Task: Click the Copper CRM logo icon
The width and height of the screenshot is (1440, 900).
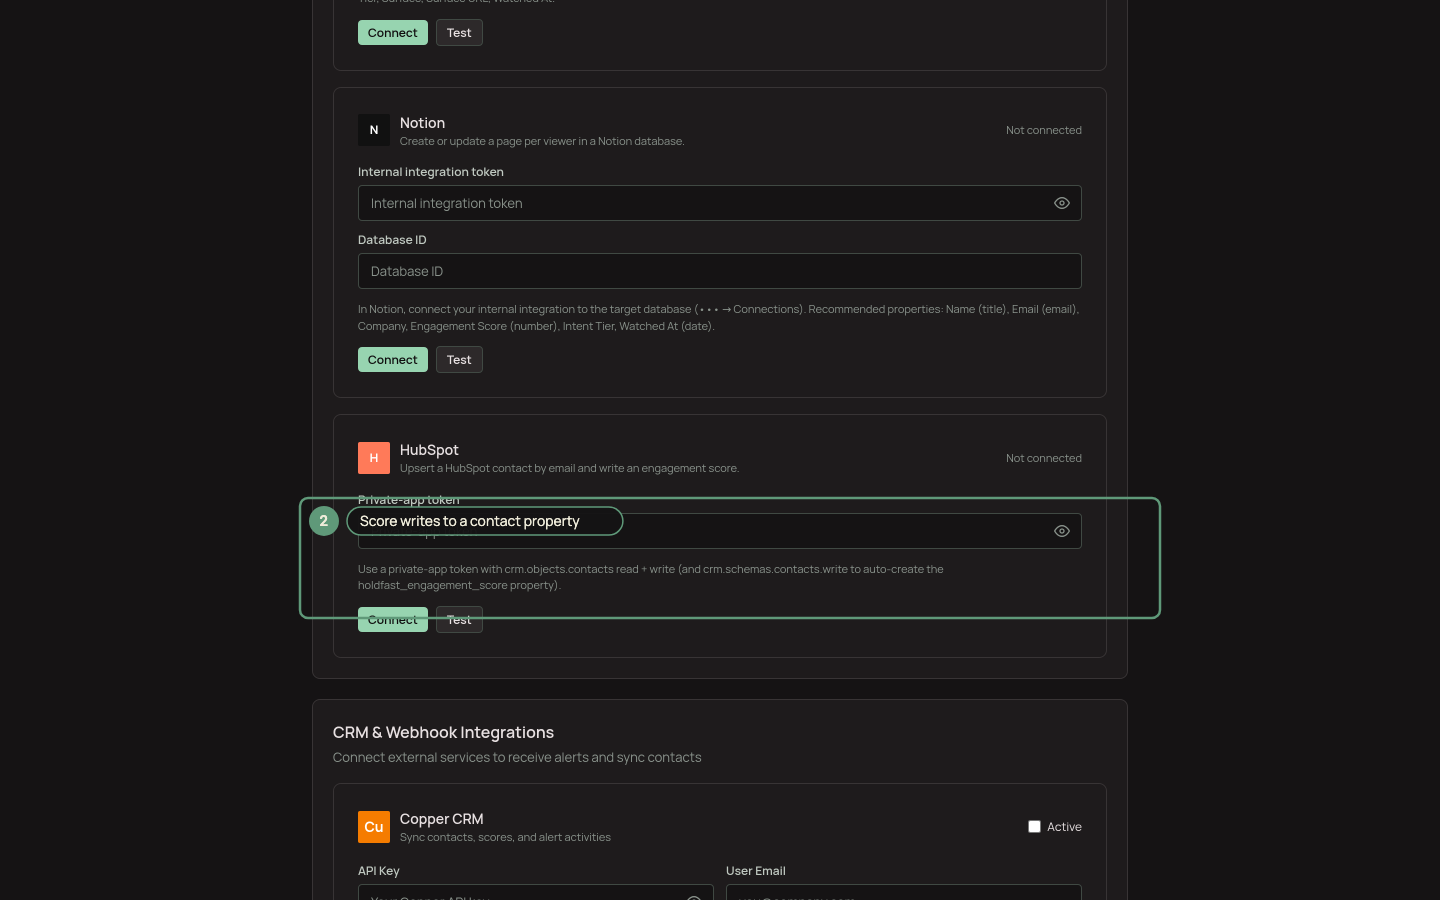Action: pyautogui.click(x=374, y=827)
